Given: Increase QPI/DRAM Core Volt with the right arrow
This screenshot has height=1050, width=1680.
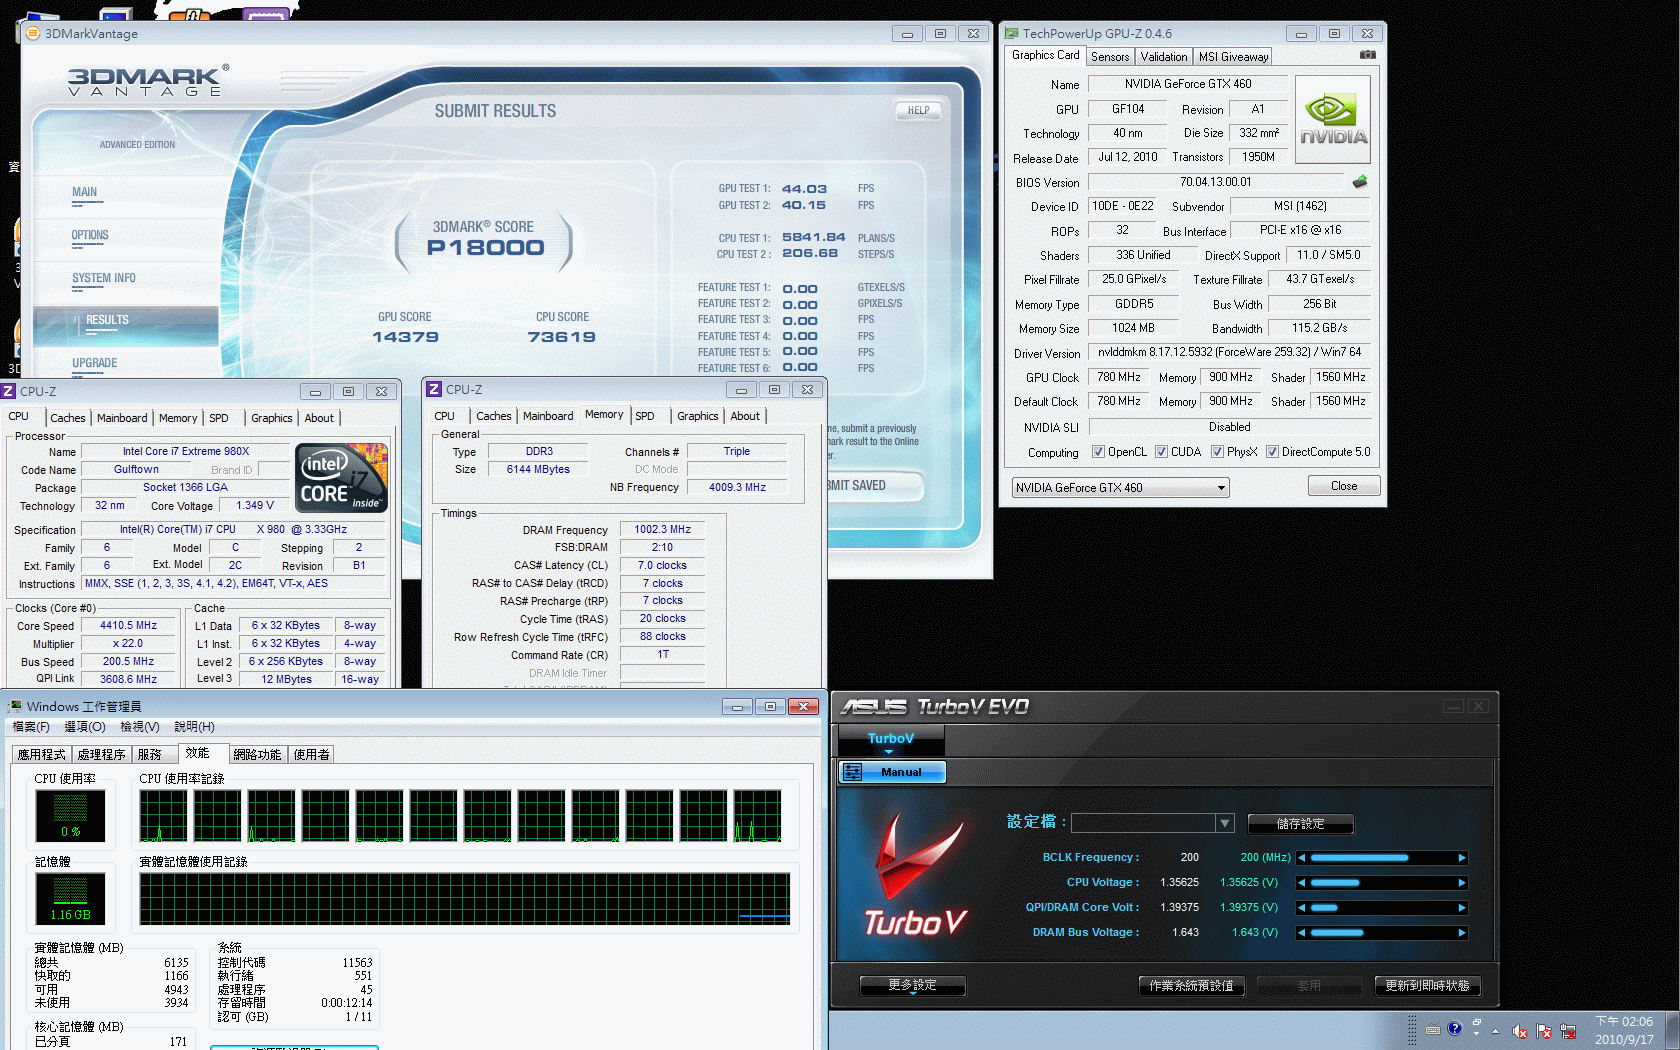Looking at the screenshot, I should click(x=1462, y=908).
